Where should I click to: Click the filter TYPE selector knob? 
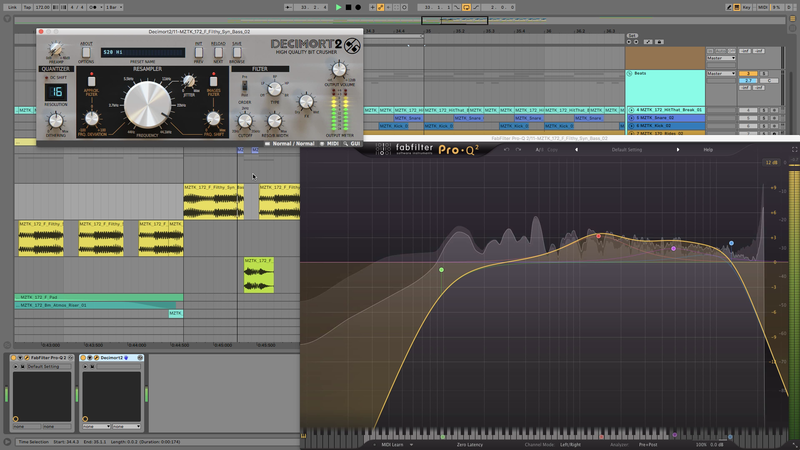click(x=274, y=89)
